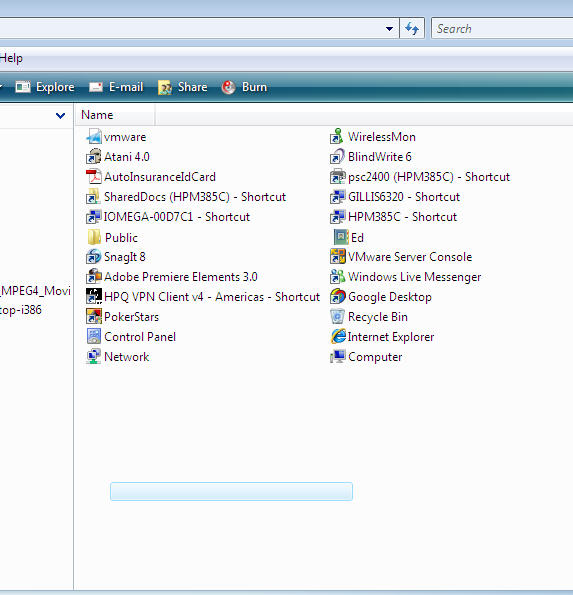Select the Recycle Bin icon
The width and height of the screenshot is (573, 595).
(337, 316)
